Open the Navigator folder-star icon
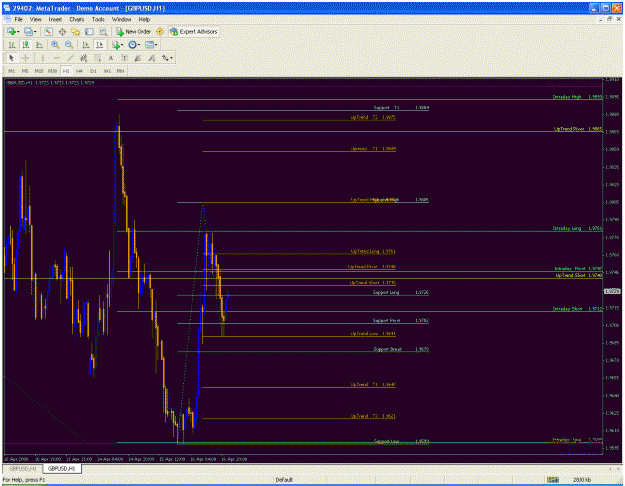 point(75,31)
